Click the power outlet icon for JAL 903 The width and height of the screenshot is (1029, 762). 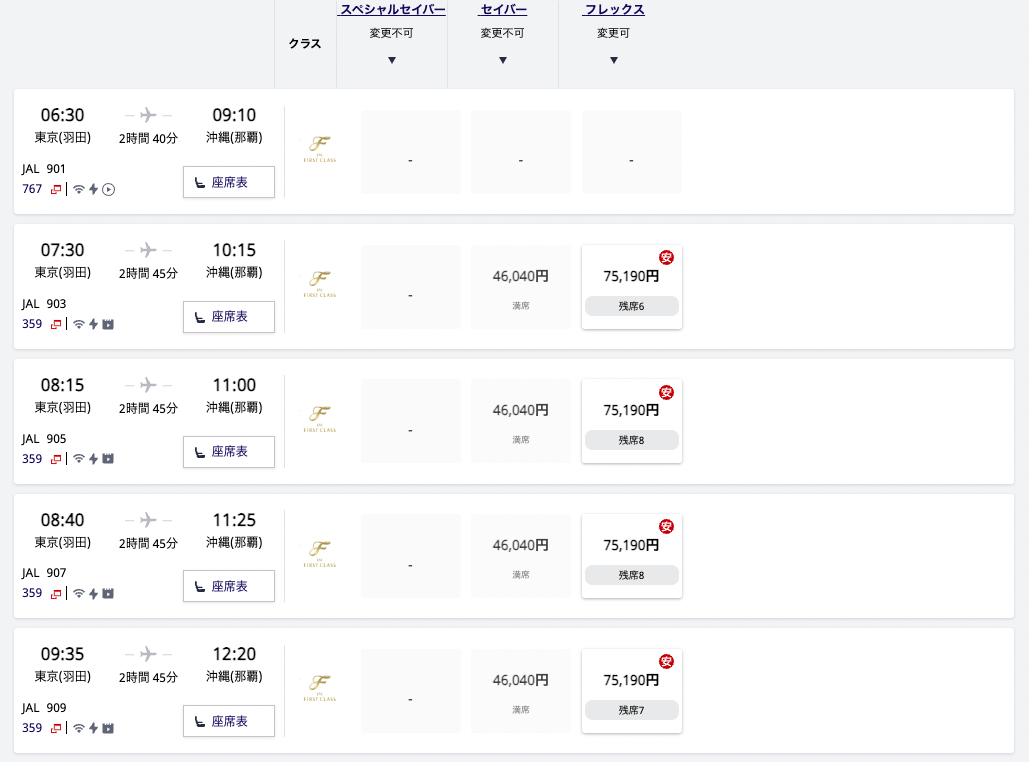point(93,324)
